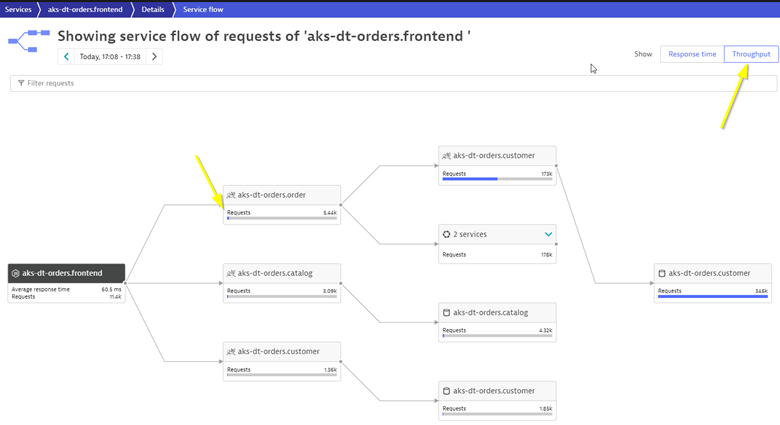The height and width of the screenshot is (425, 780).
Task: Click the filter funnel icon
Action: [21, 83]
